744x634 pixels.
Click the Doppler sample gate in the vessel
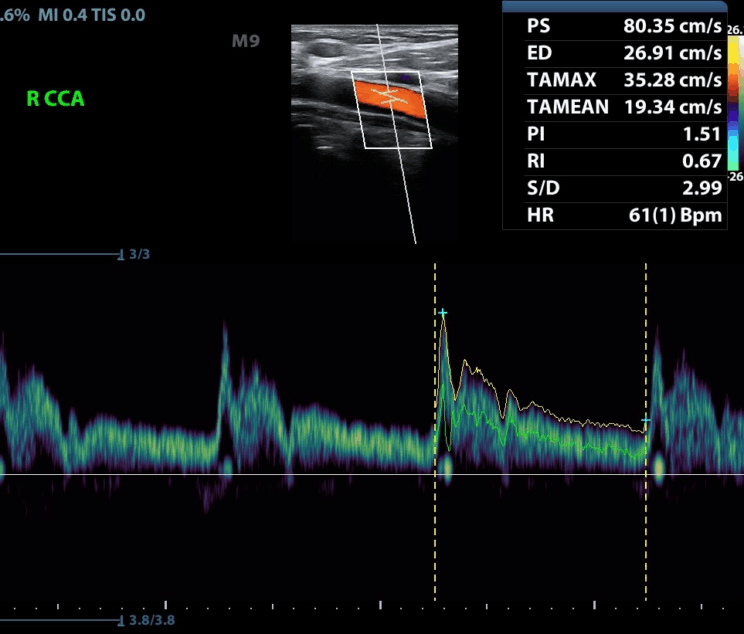389,96
